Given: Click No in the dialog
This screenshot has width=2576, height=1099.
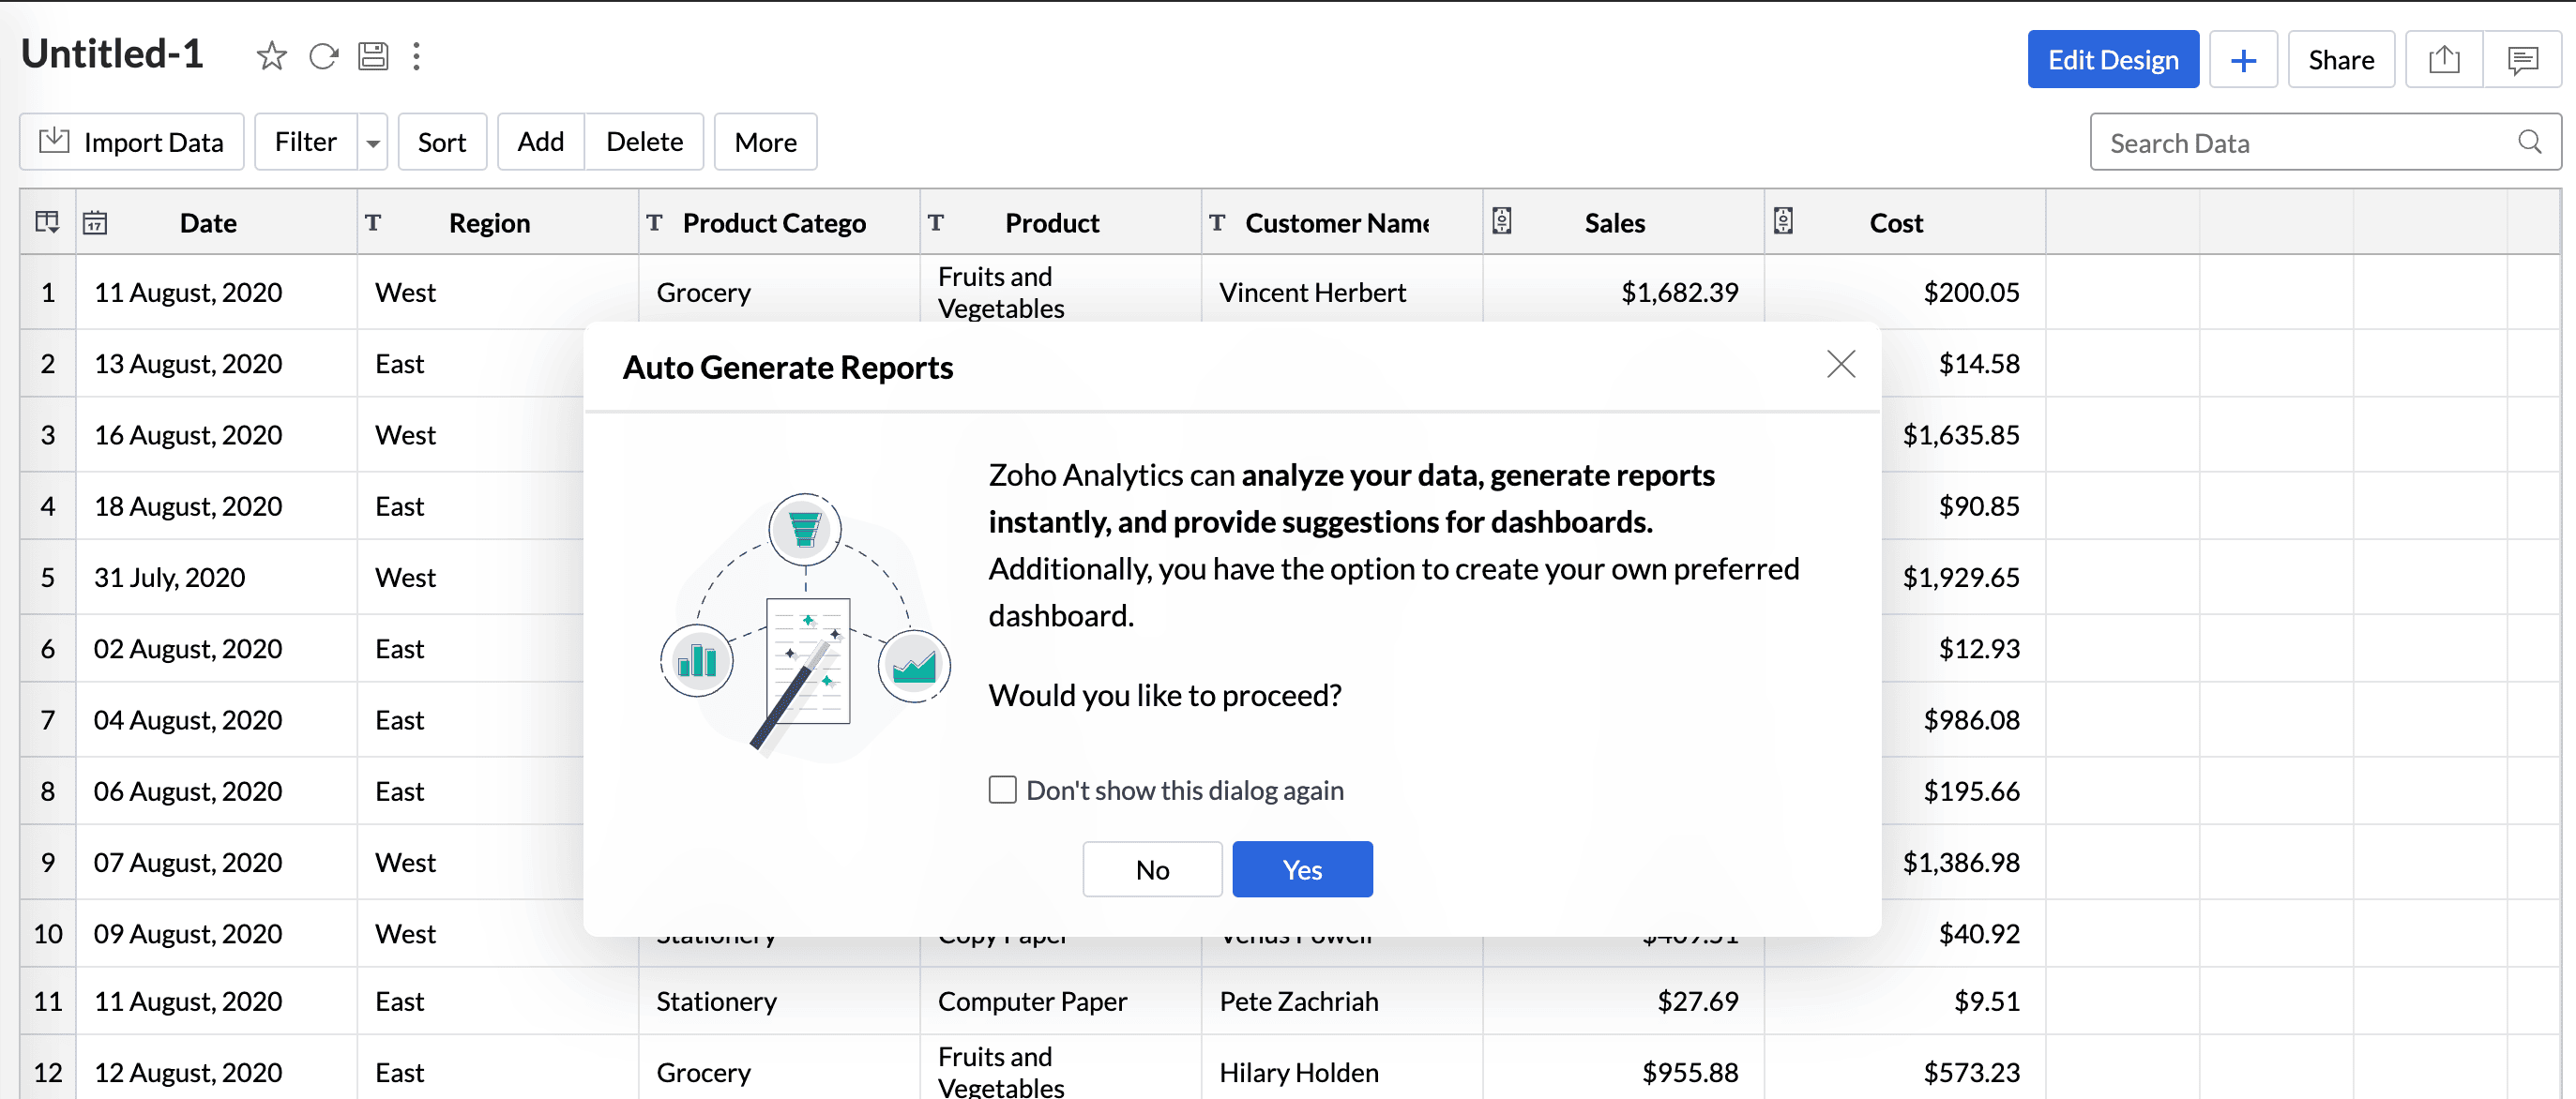Looking at the screenshot, I should pos(1152,869).
